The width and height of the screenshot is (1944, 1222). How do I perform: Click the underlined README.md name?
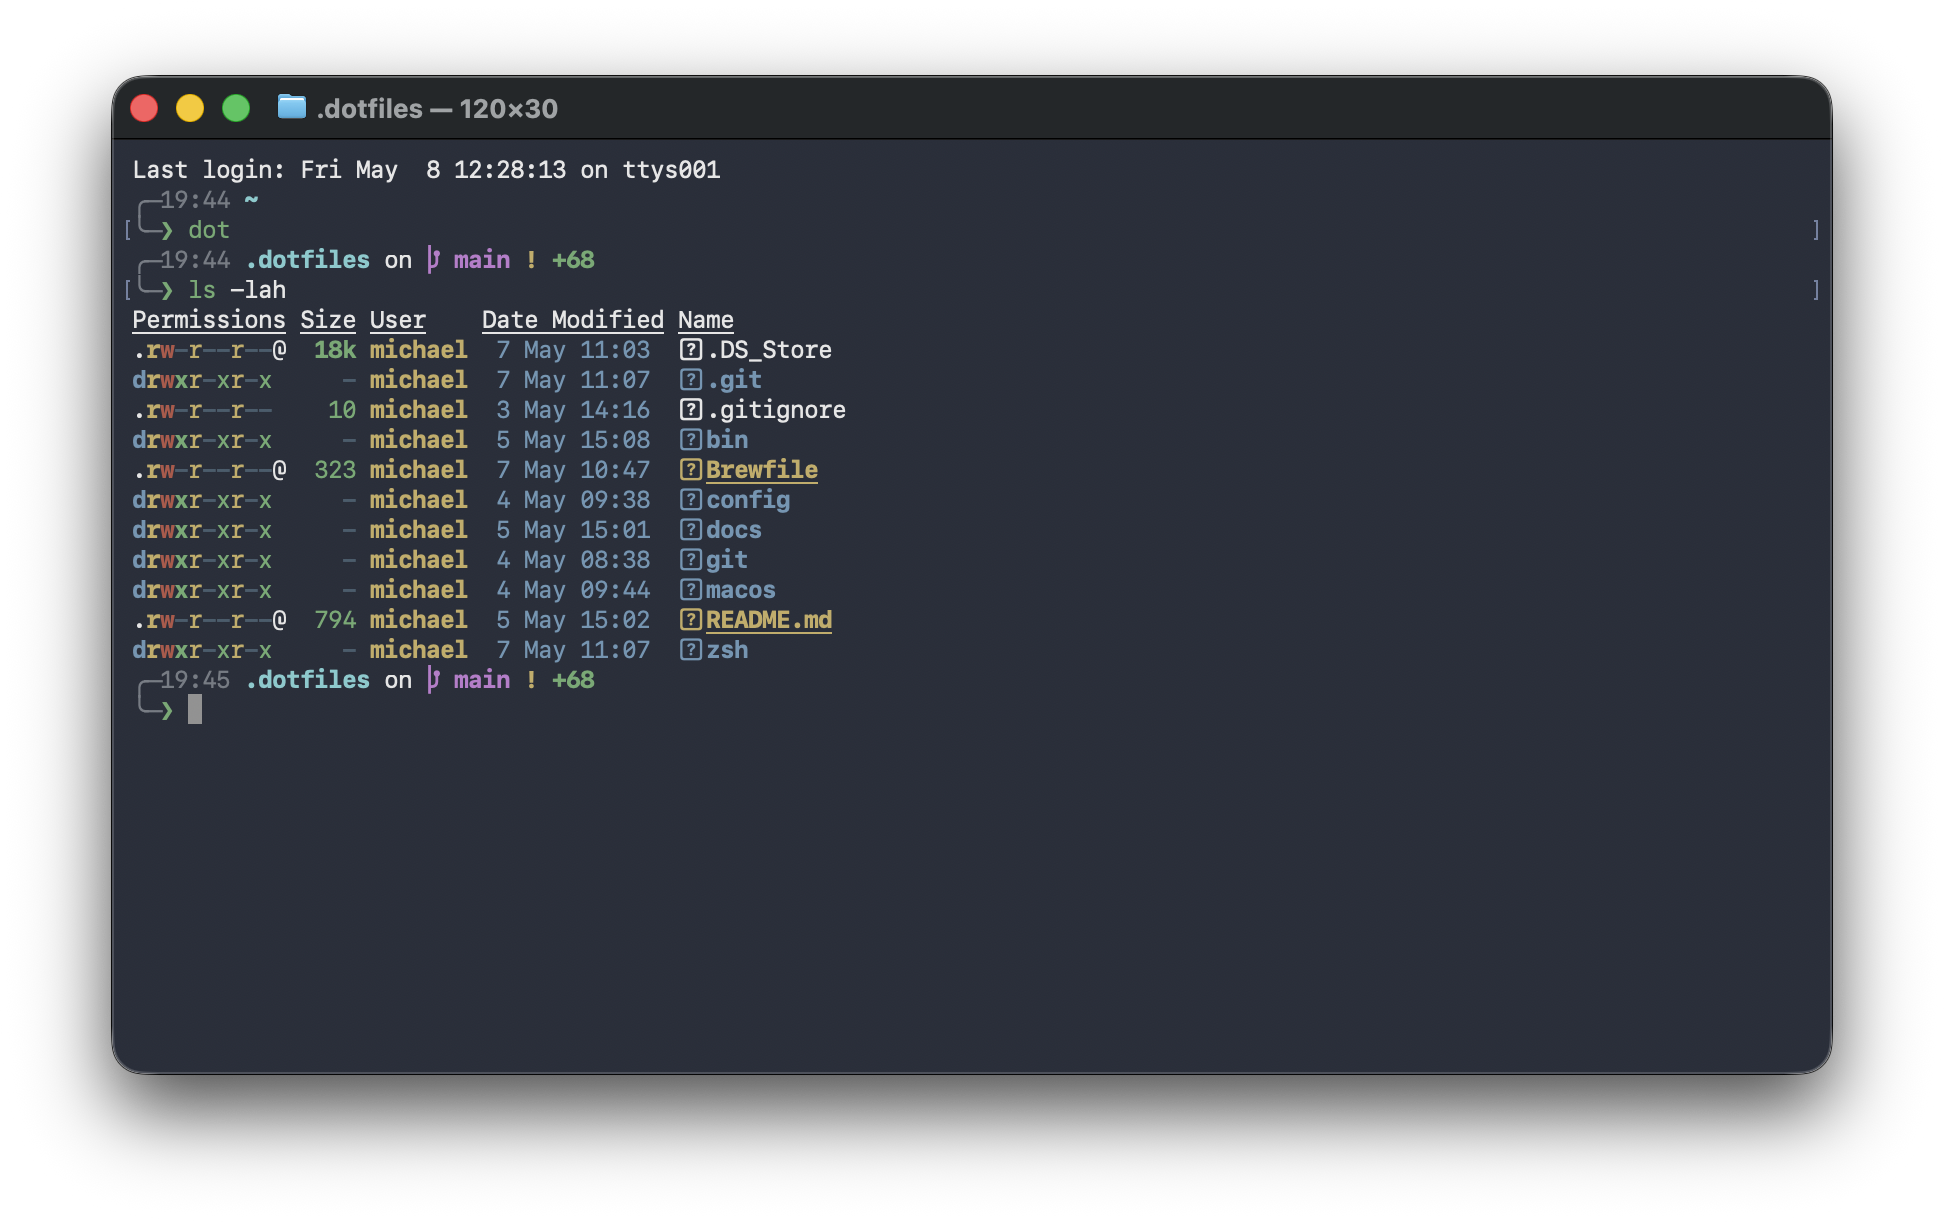(x=769, y=620)
